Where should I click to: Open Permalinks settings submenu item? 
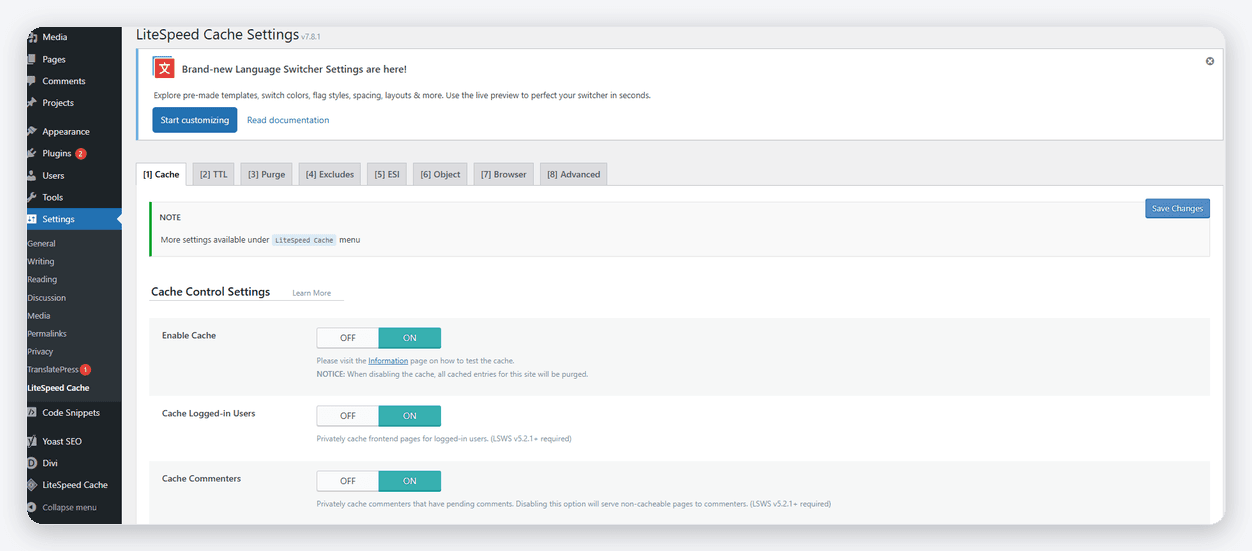point(46,333)
